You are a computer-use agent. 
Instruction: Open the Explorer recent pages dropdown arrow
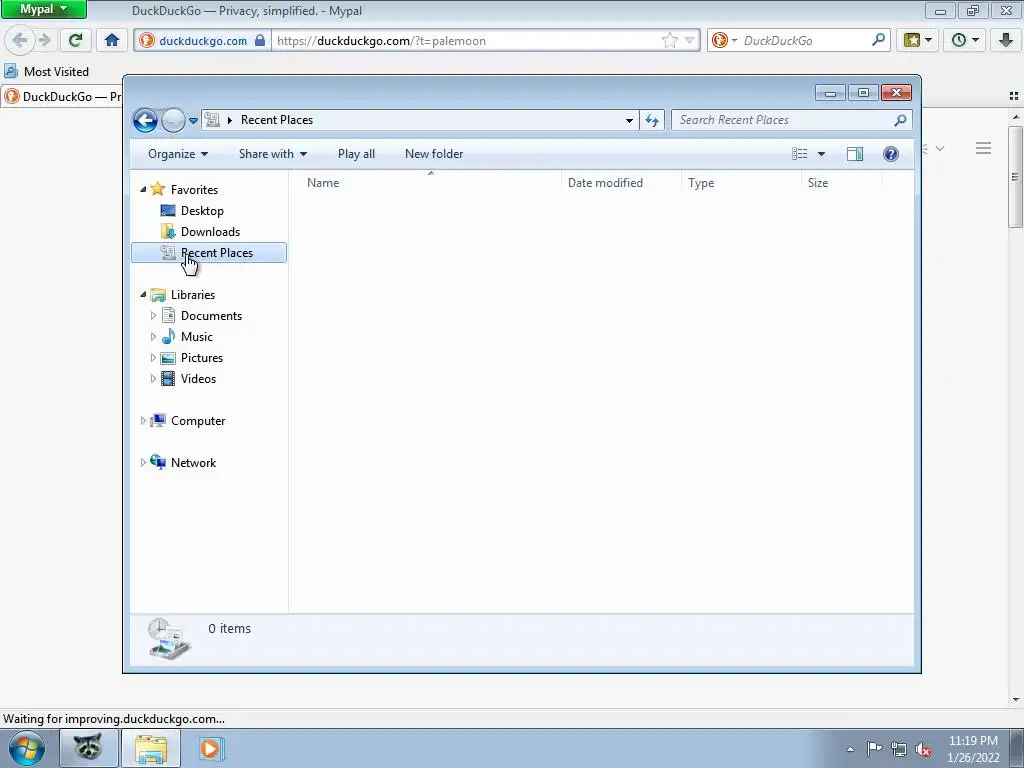coord(193,121)
